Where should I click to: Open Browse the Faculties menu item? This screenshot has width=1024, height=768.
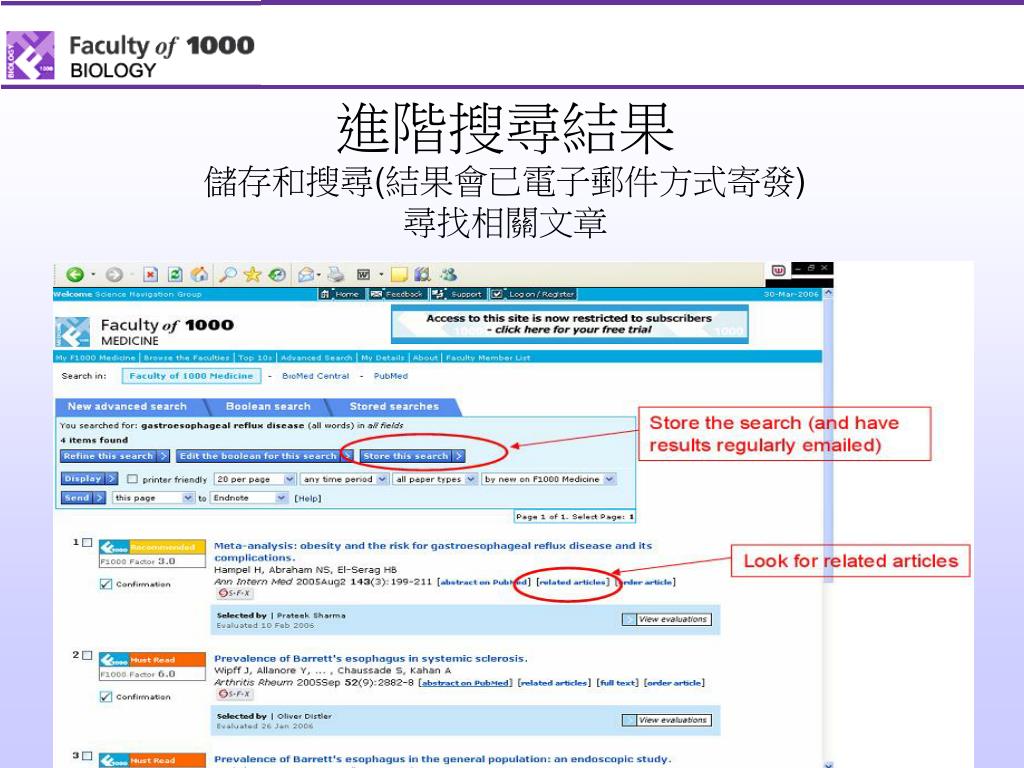tap(187, 357)
